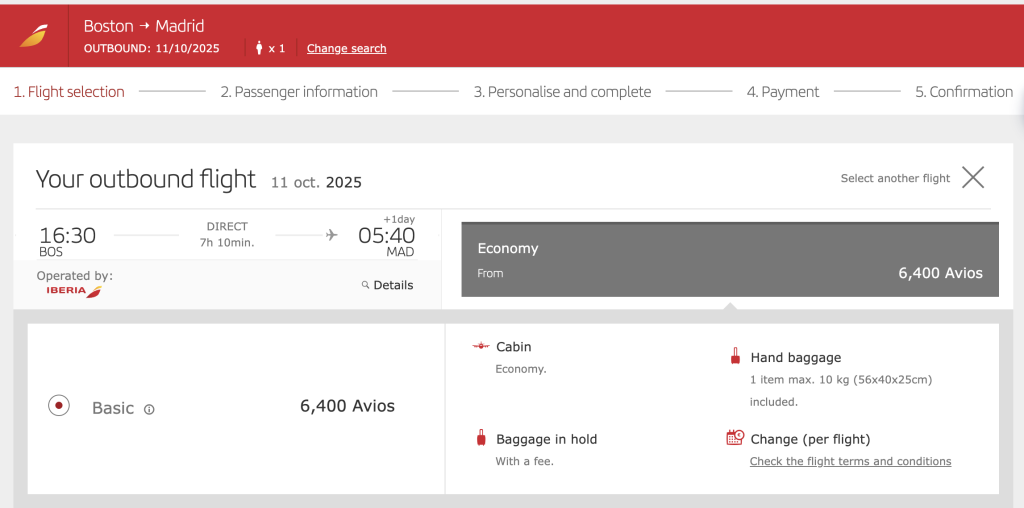
Task: Go to step 1 Flight selection
Action: (69, 92)
